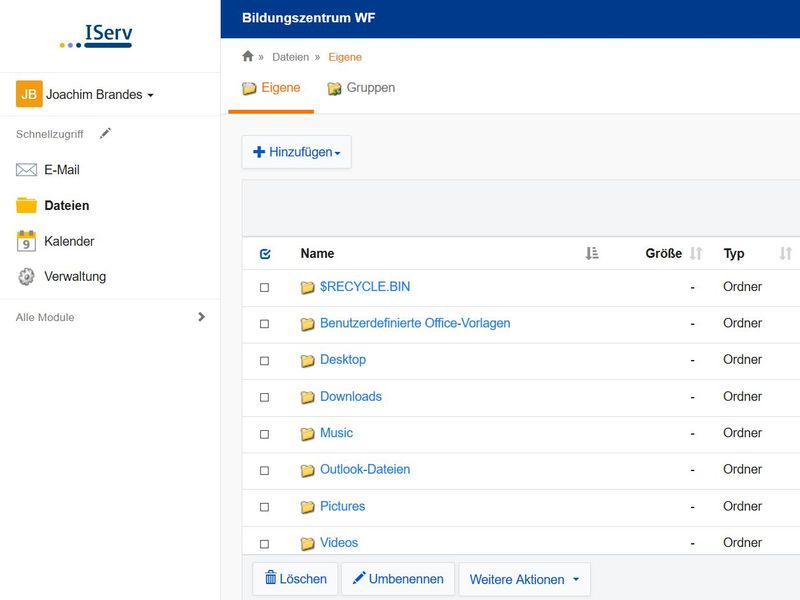Open the Outlook-Dateien folder
Screen dimensions: 800x600
(365, 469)
